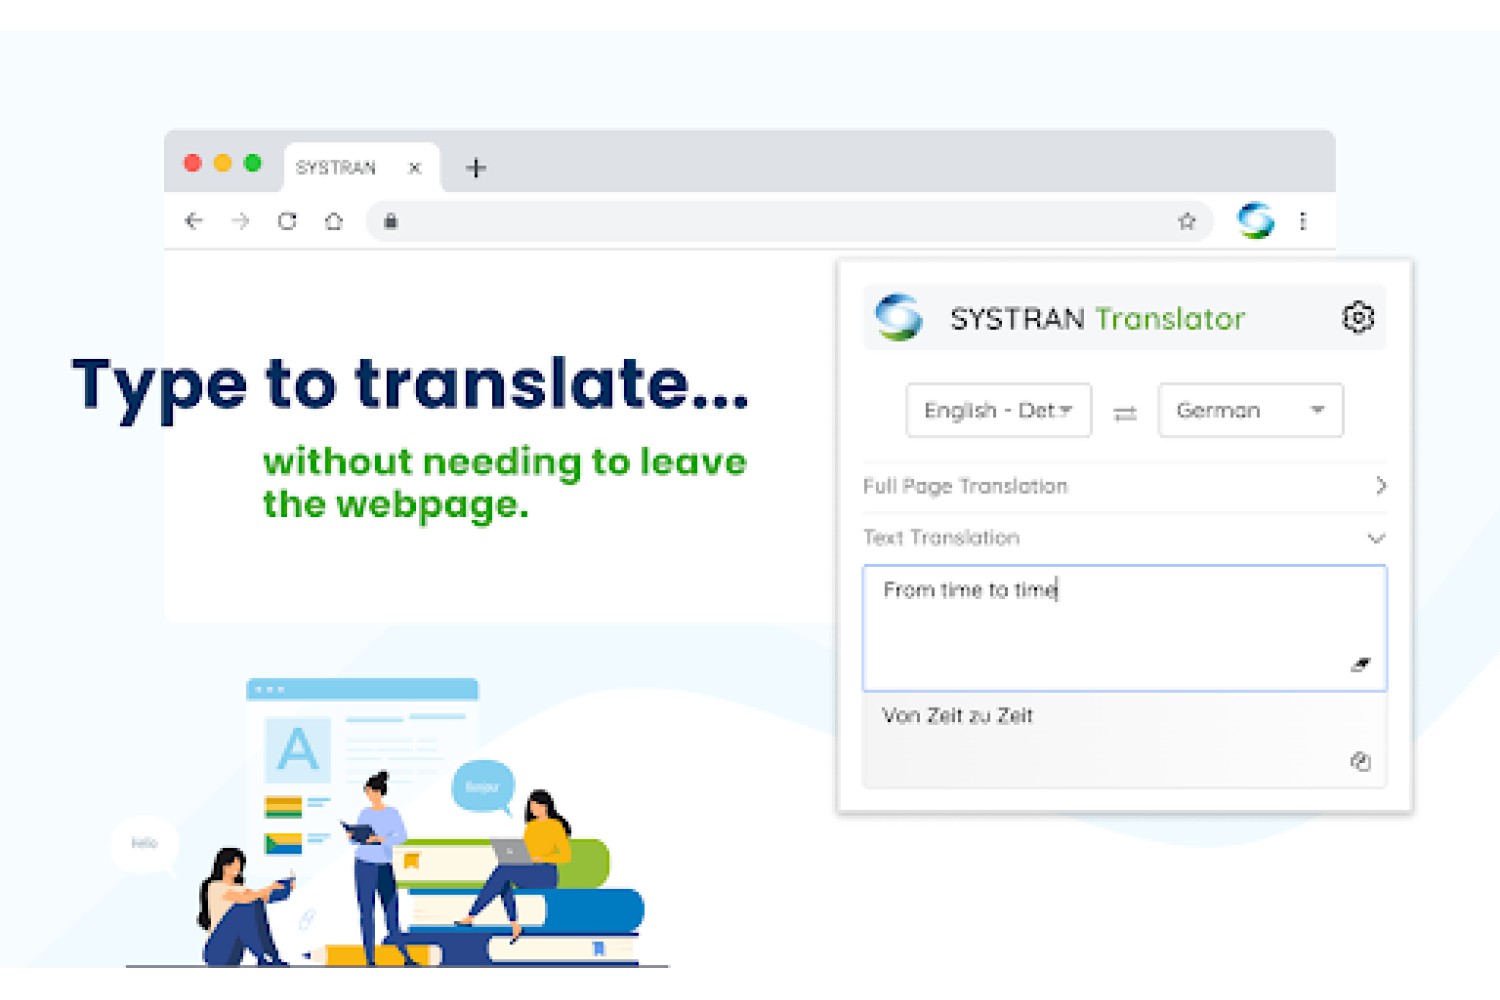Copy the translated text icon
The height and width of the screenshot is (1000, 1500).
[x=1360, y=761]
